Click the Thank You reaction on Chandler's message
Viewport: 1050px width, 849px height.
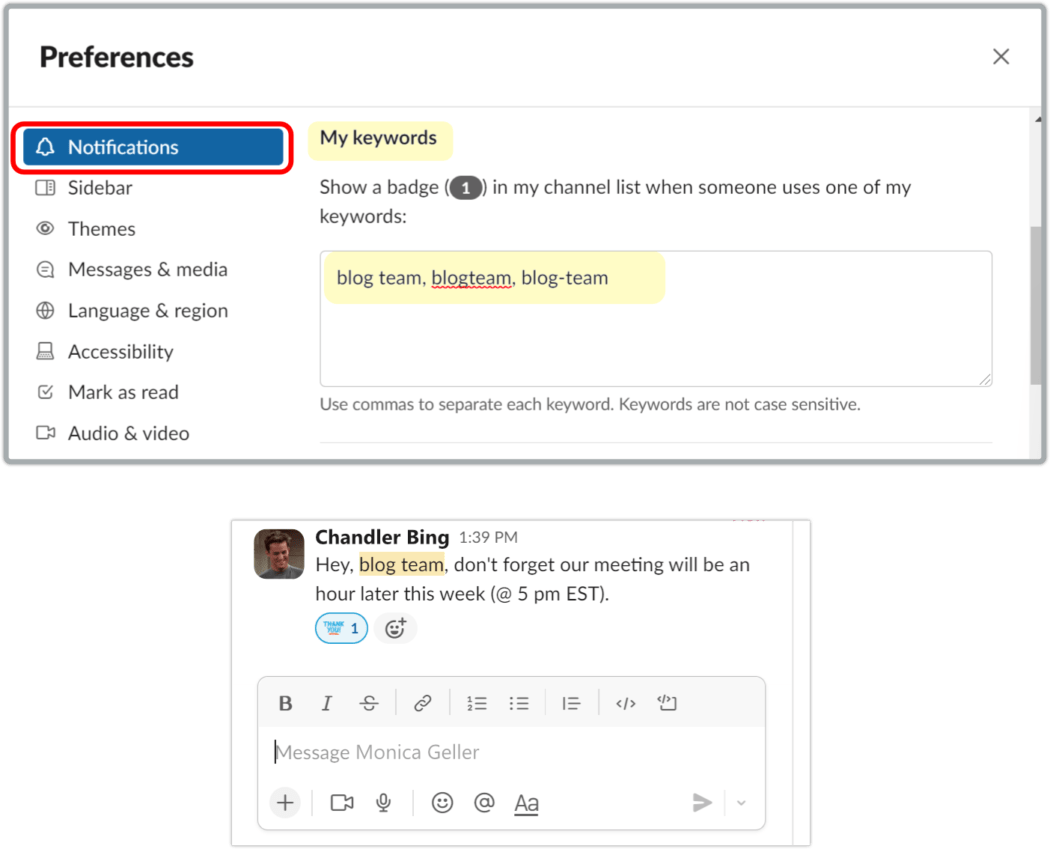[342, 628]
